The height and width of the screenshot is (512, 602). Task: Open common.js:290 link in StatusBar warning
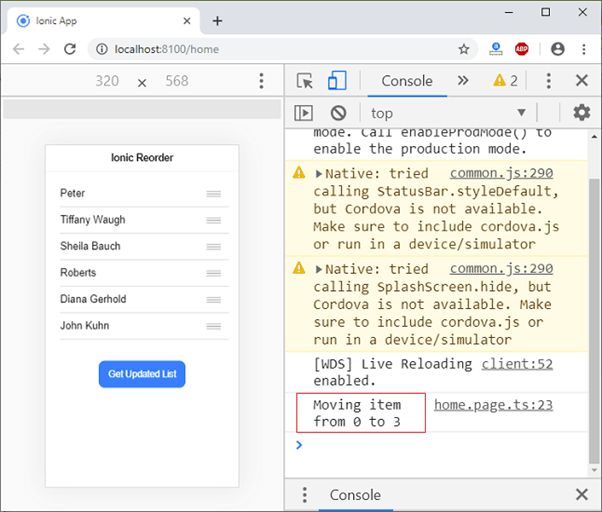pos(501,173)
